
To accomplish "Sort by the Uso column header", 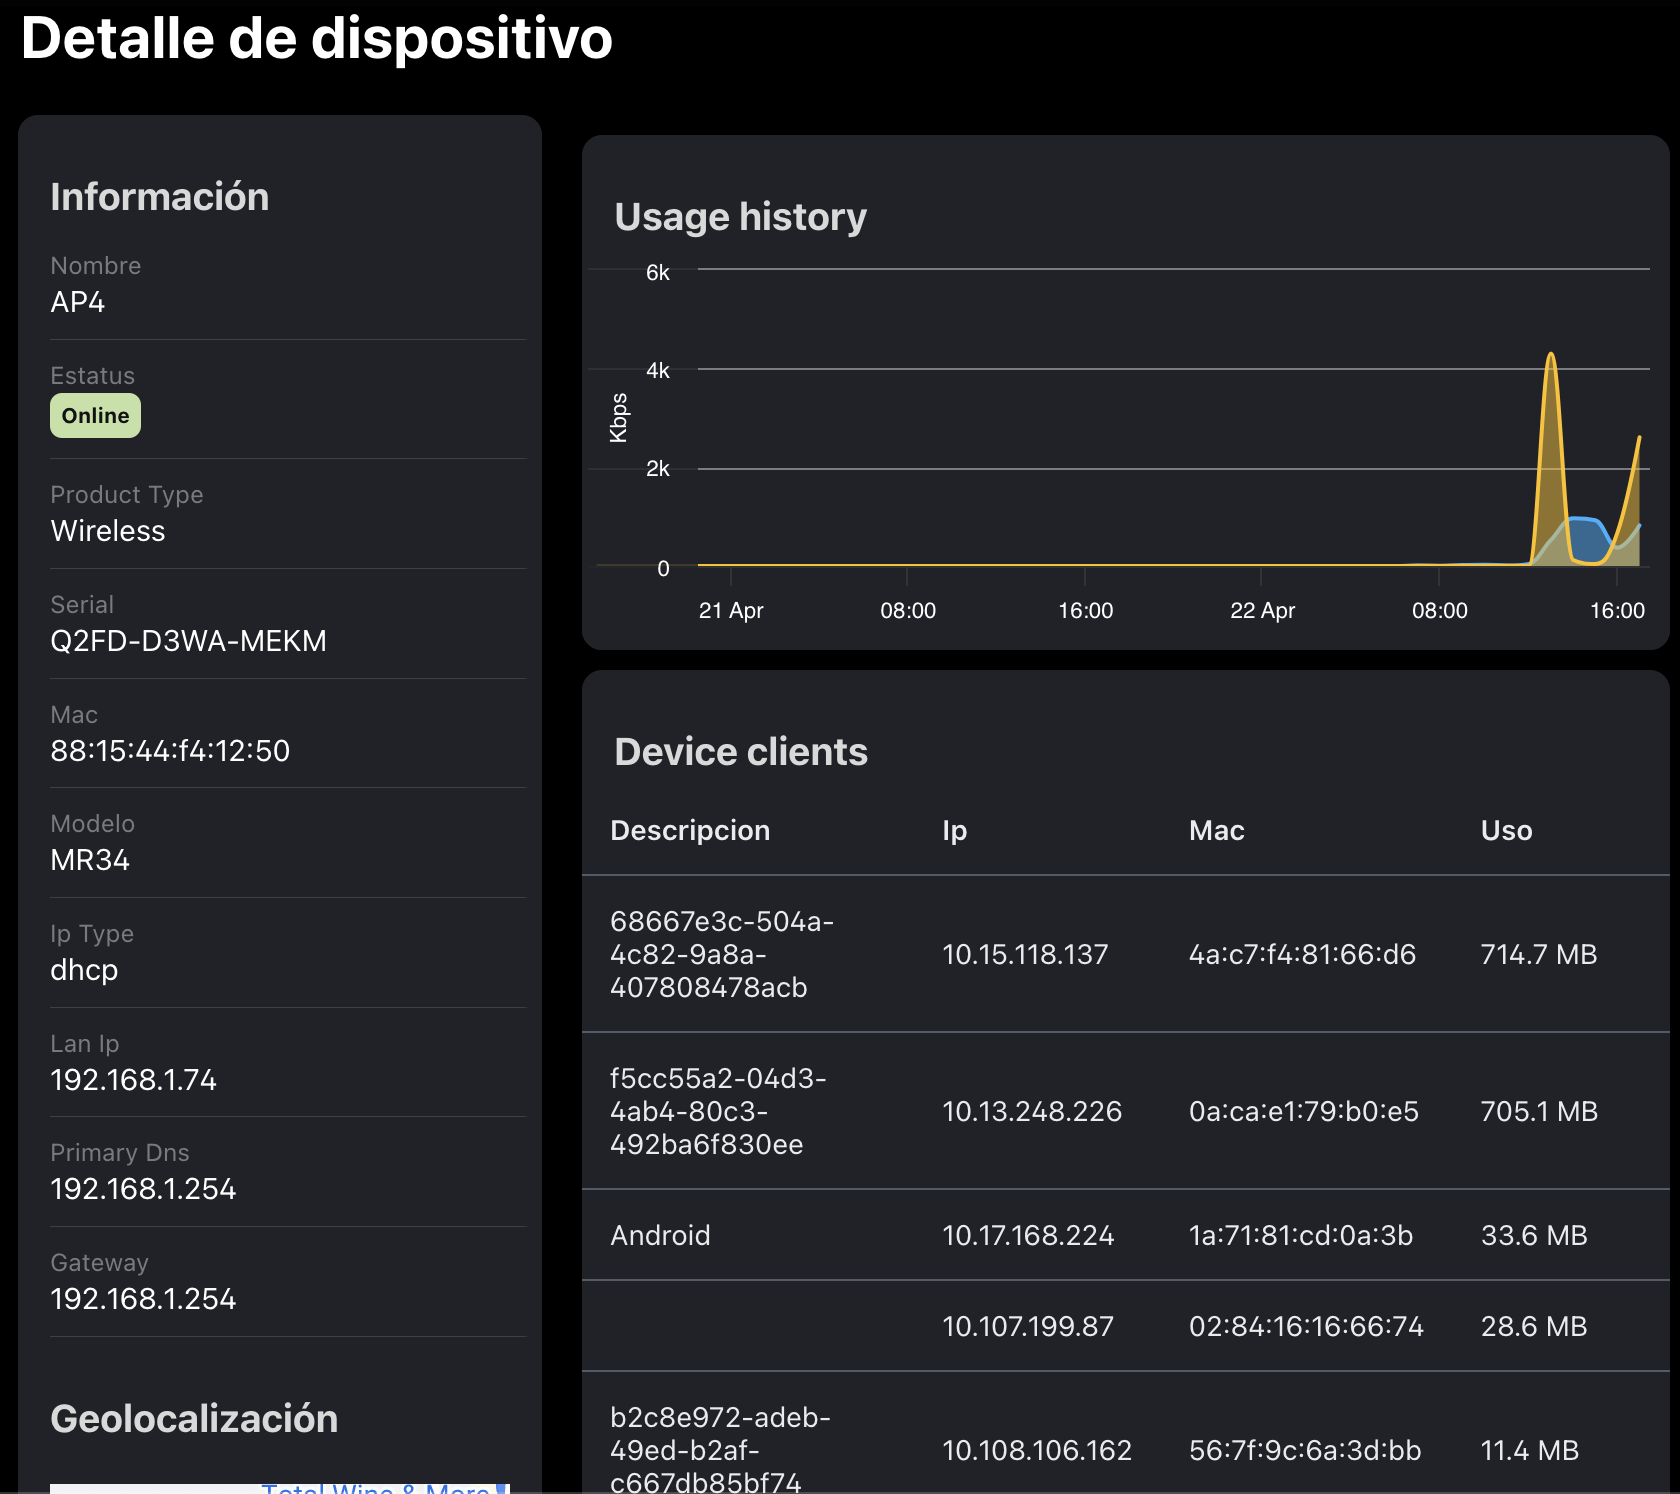I will point(1506,831).
